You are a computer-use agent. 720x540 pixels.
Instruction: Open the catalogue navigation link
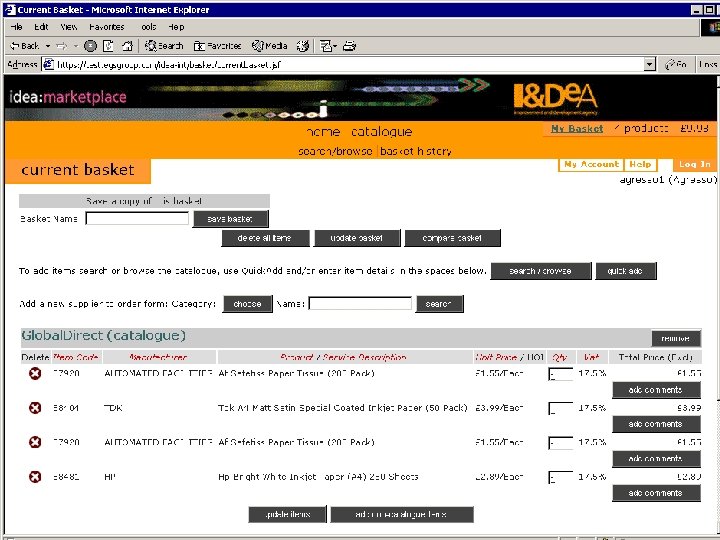[382, 132]
